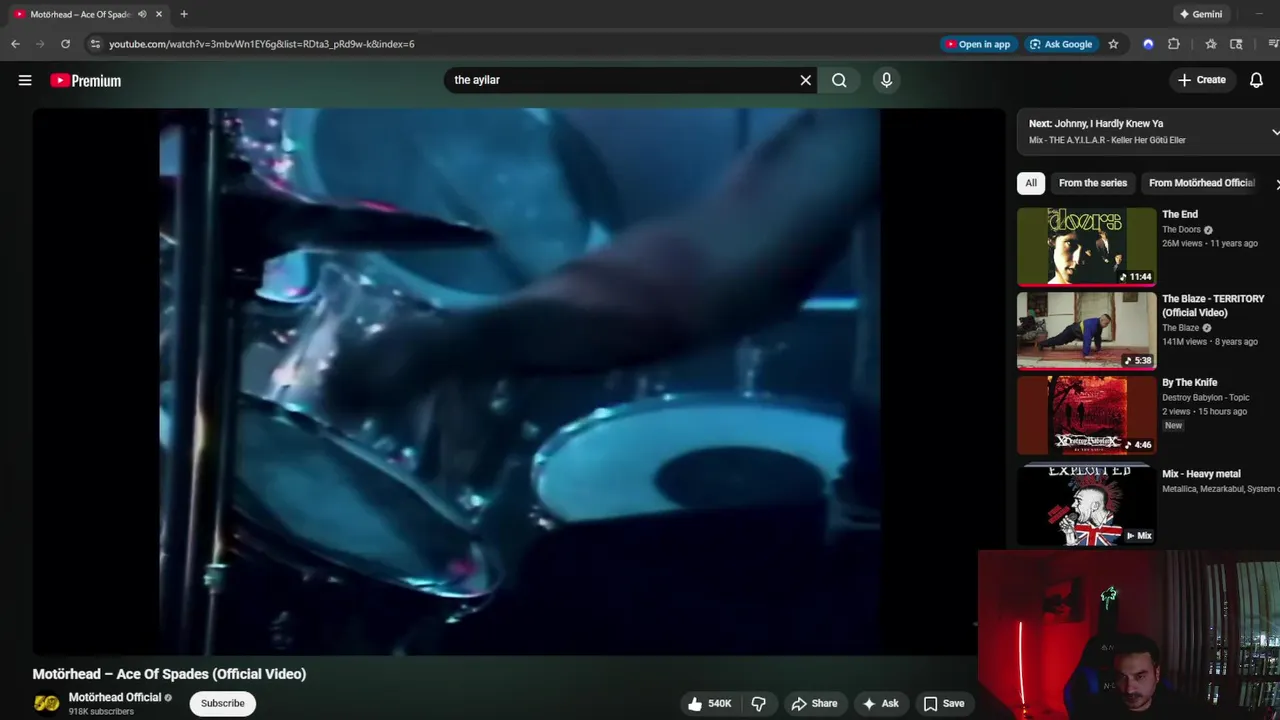Screen dimensions: 1280x720
Task: Click the Ask Google lens chip
Action: click(x=1061, y=44)
